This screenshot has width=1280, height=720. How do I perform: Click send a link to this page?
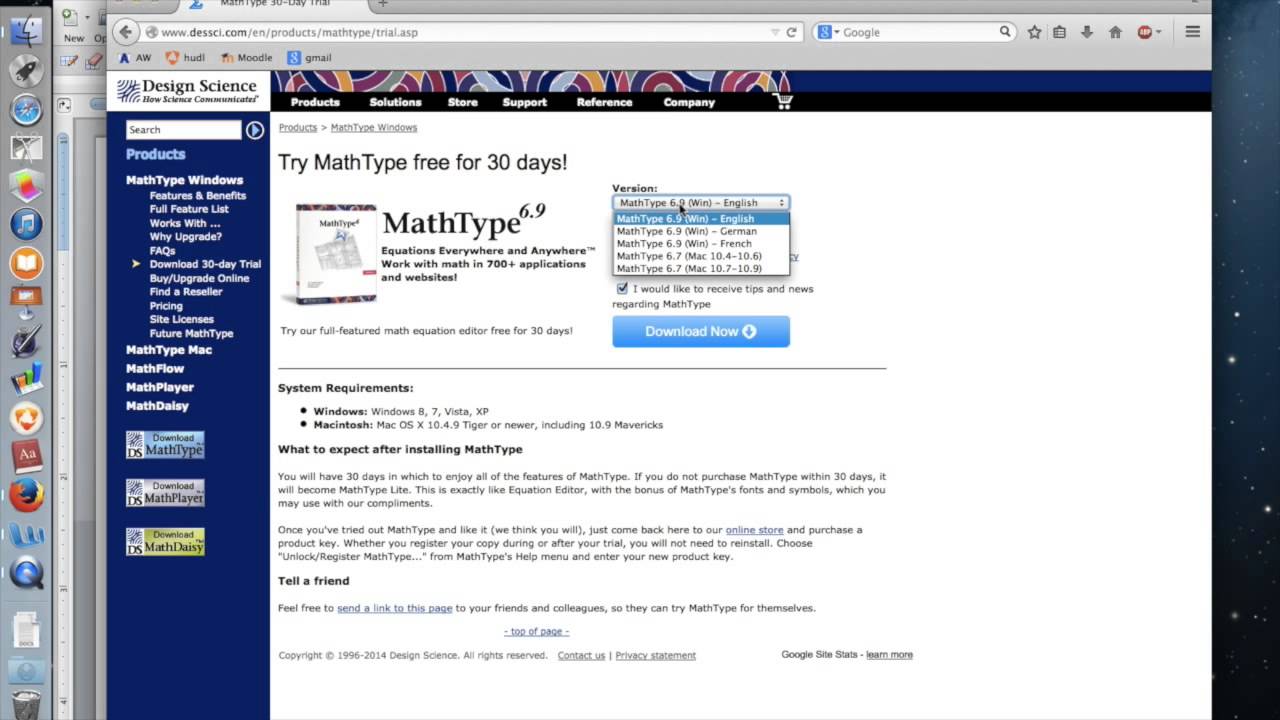tap(395, 608)
